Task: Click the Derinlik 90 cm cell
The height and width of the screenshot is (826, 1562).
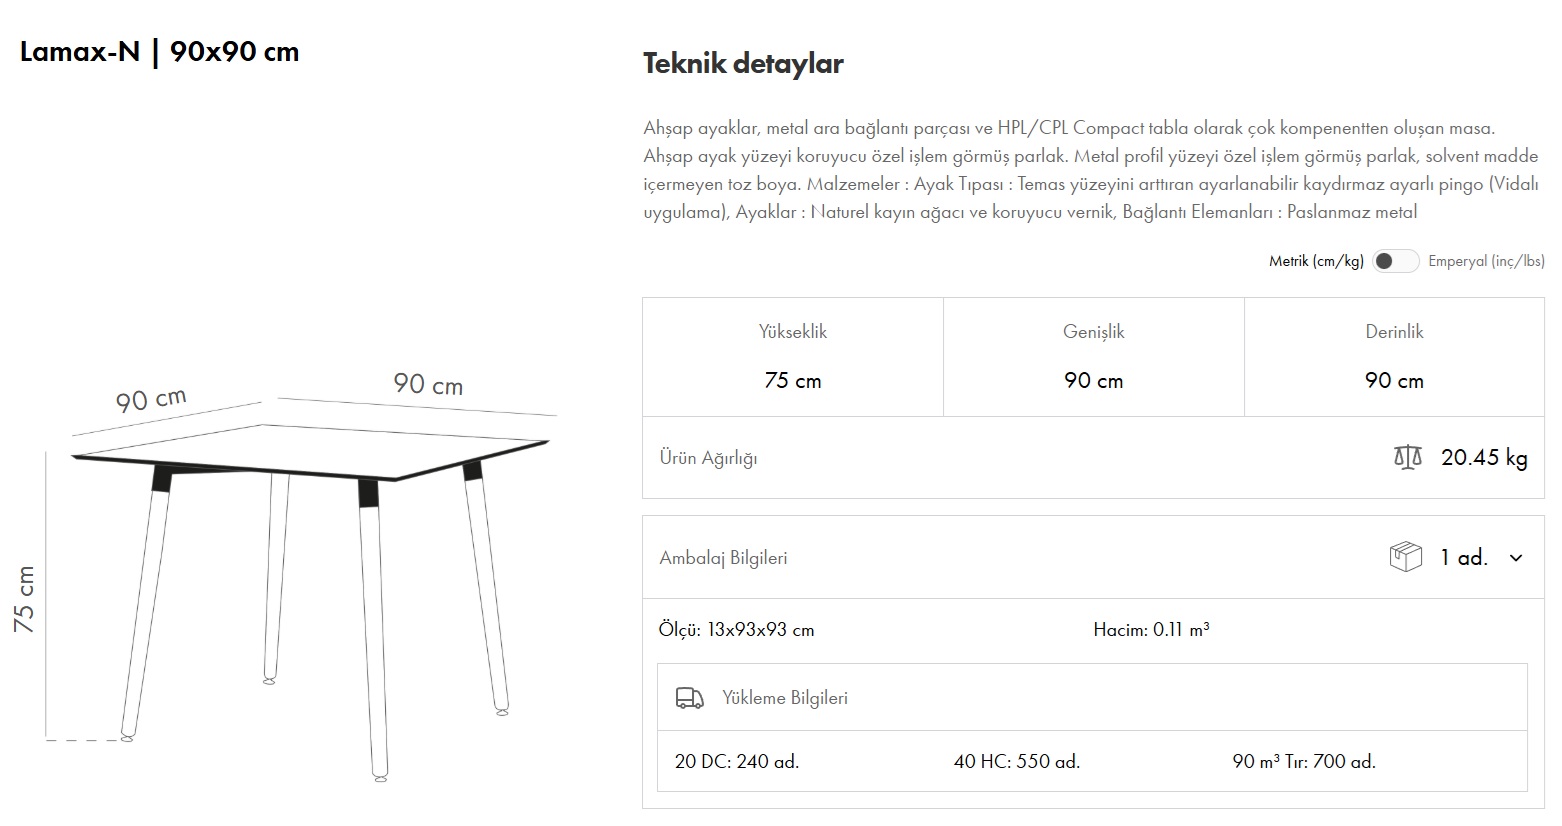Action: (1394, 357)
